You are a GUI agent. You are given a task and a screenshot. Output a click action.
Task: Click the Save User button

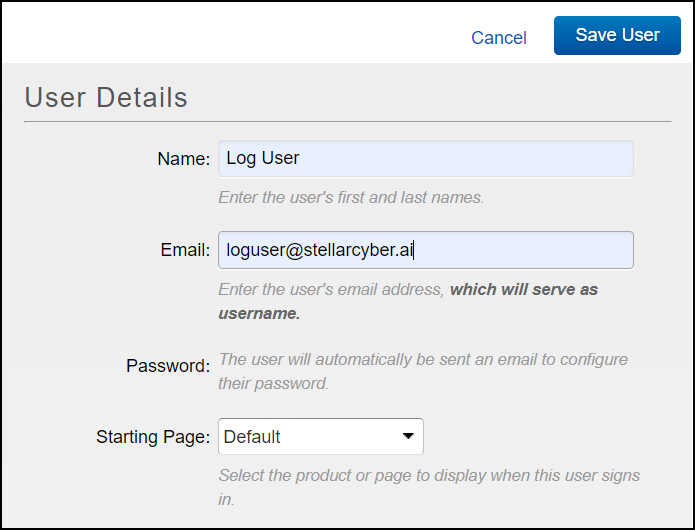[617, 35]
